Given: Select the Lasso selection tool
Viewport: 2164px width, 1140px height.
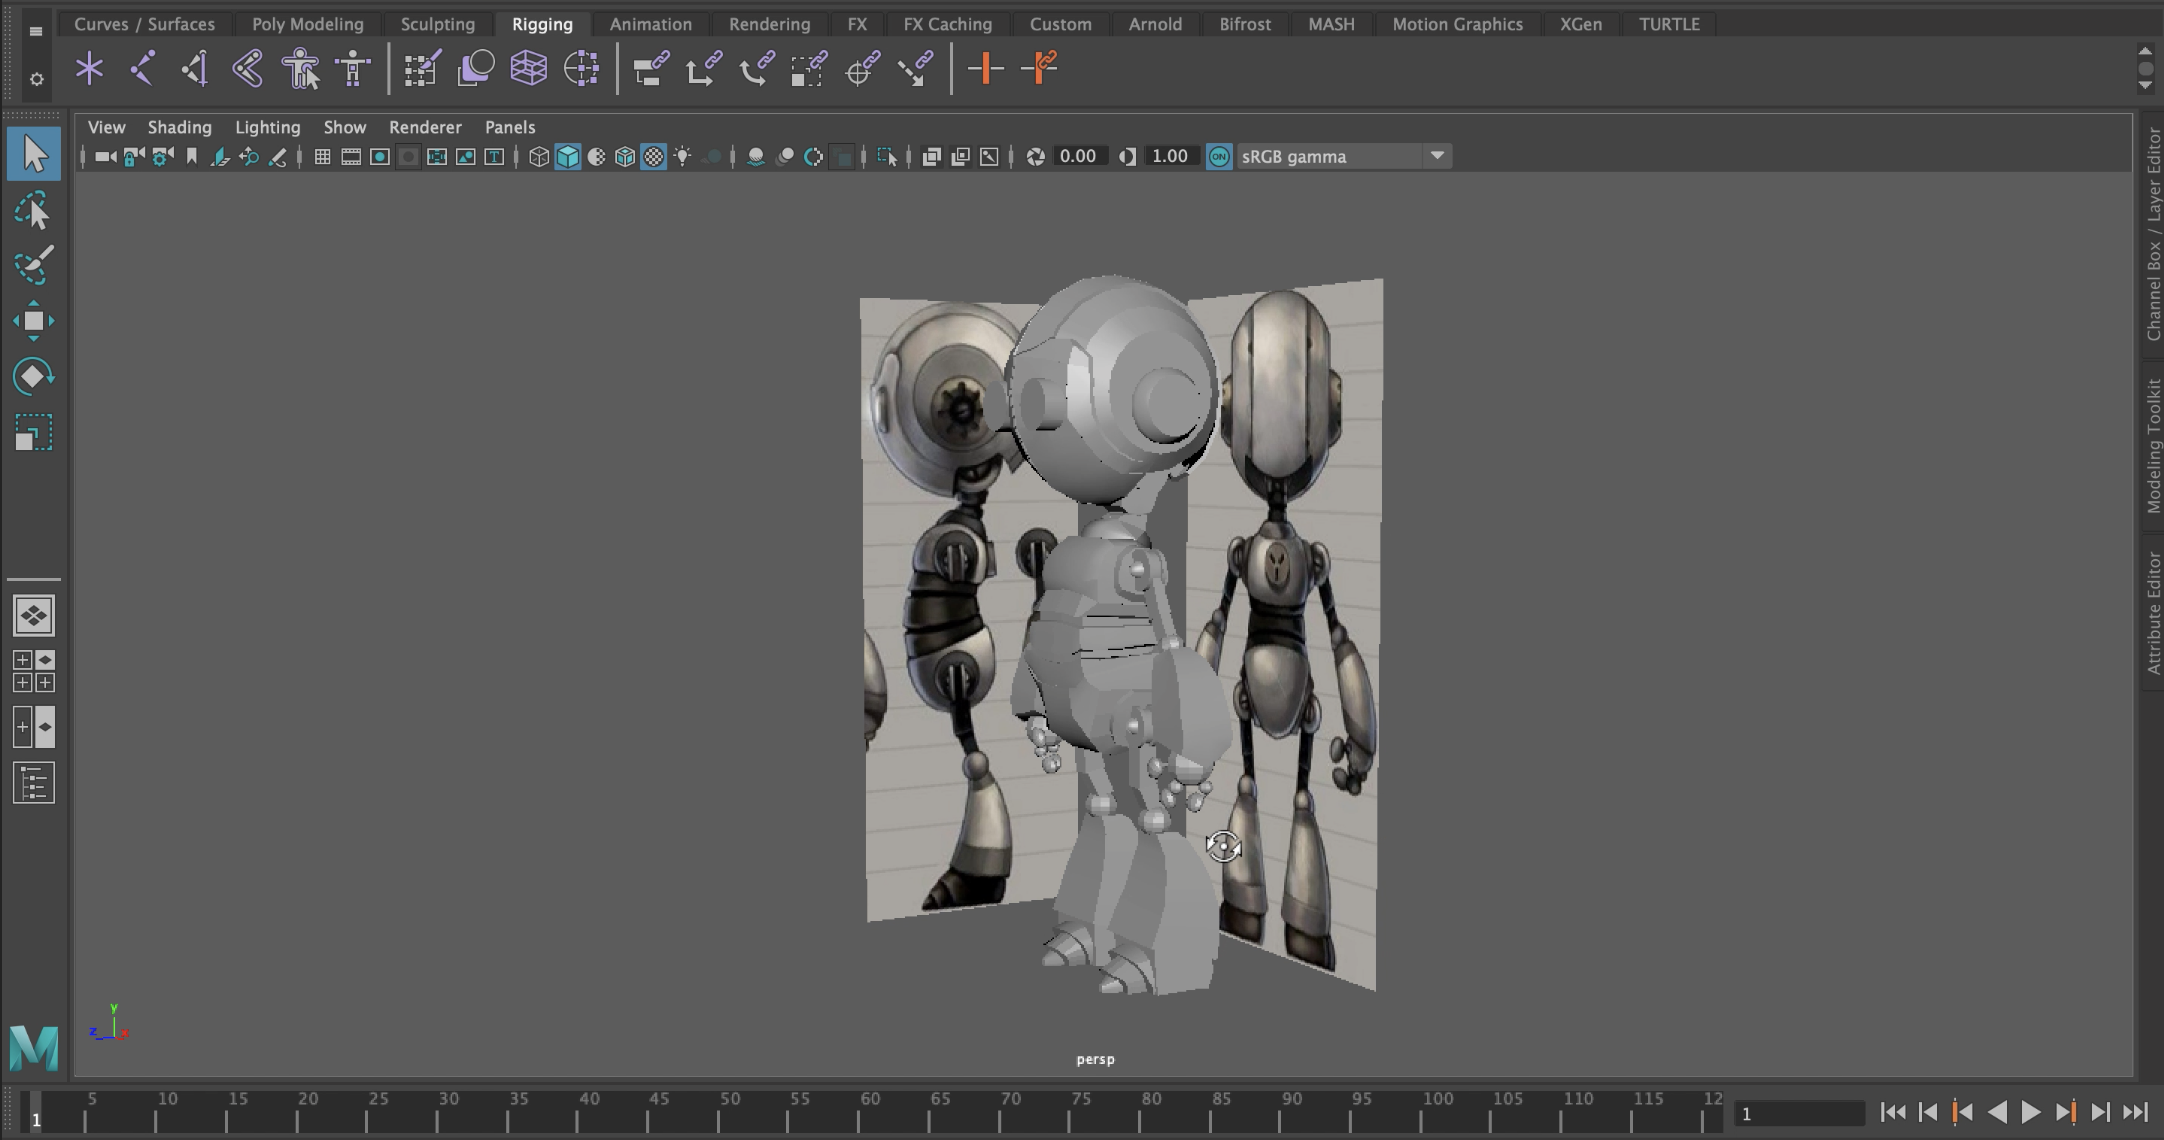Looking at the screenshot, I should pyautogui.click(x=33, y=212).
